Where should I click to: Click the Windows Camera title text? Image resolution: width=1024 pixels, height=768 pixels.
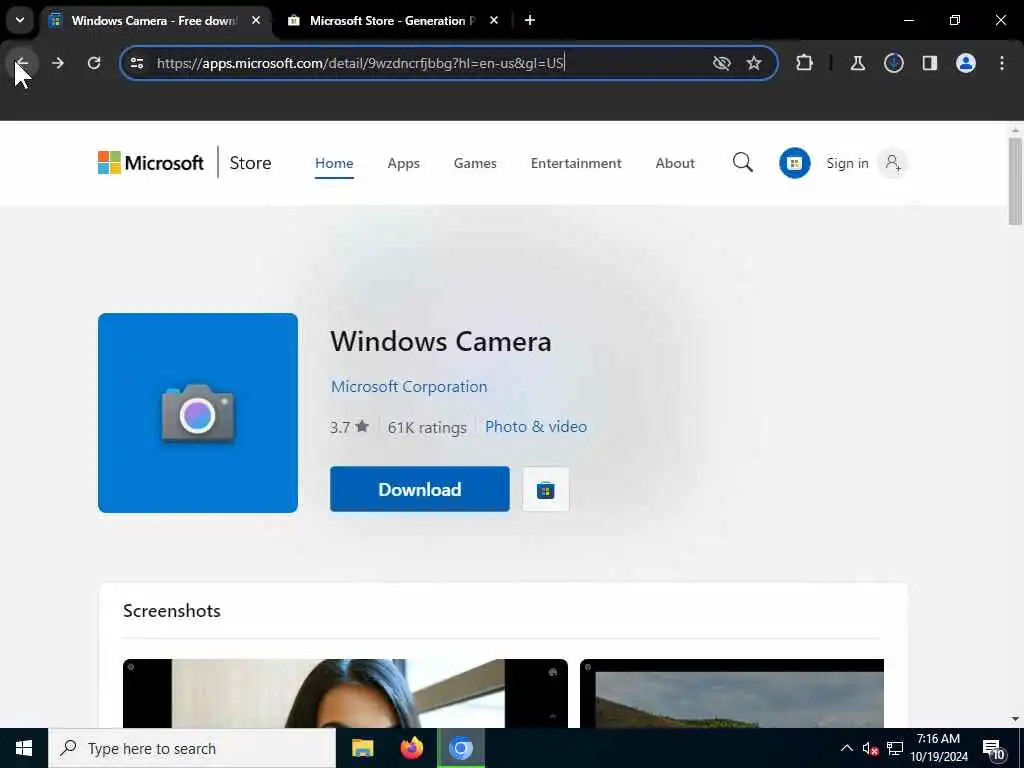(441, 342)
